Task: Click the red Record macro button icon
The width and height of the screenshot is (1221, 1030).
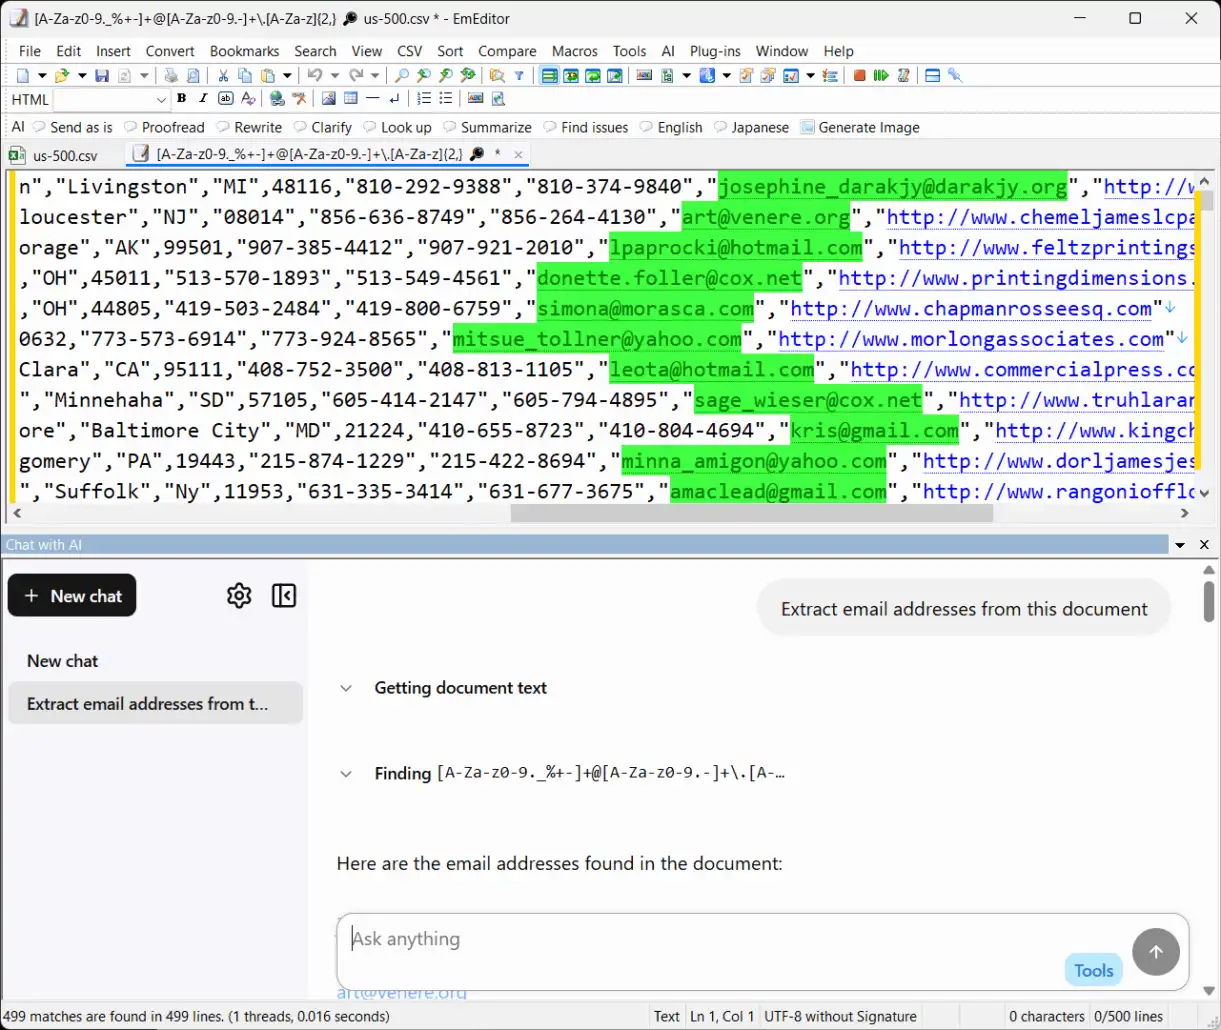Action: (x=859, y=75)
